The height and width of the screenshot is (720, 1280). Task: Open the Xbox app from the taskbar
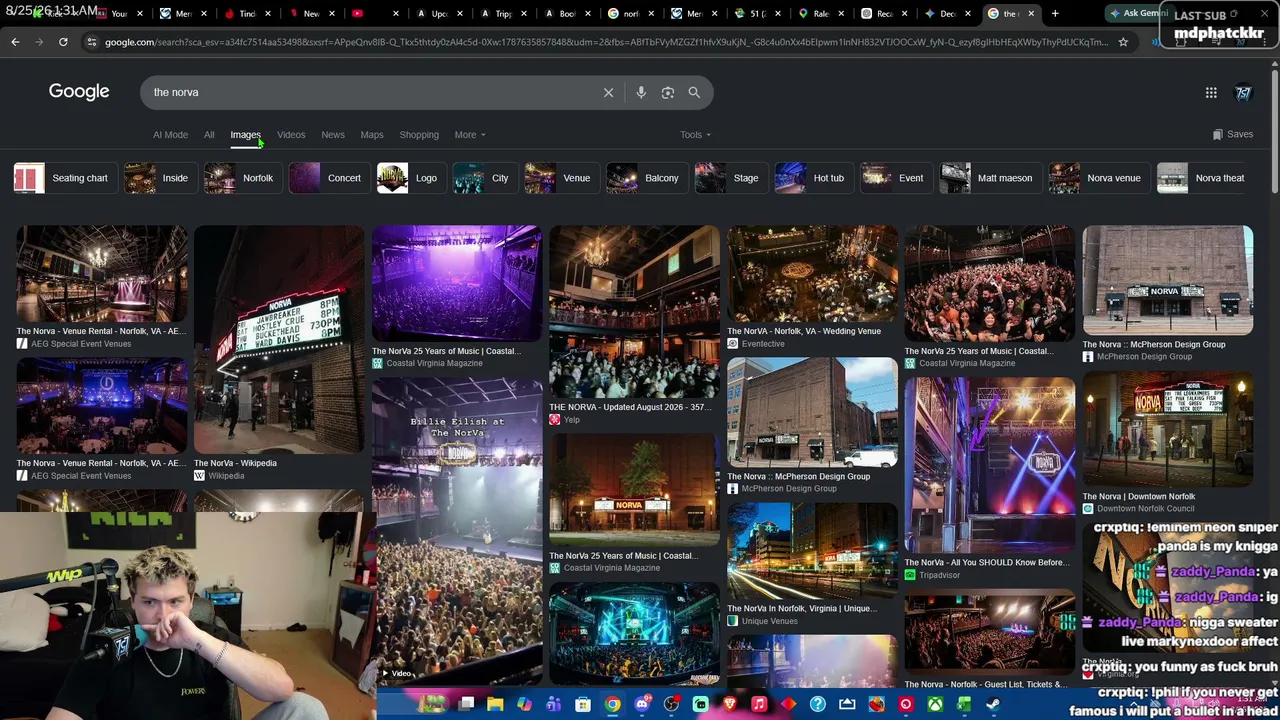click(x=935, y=704)
